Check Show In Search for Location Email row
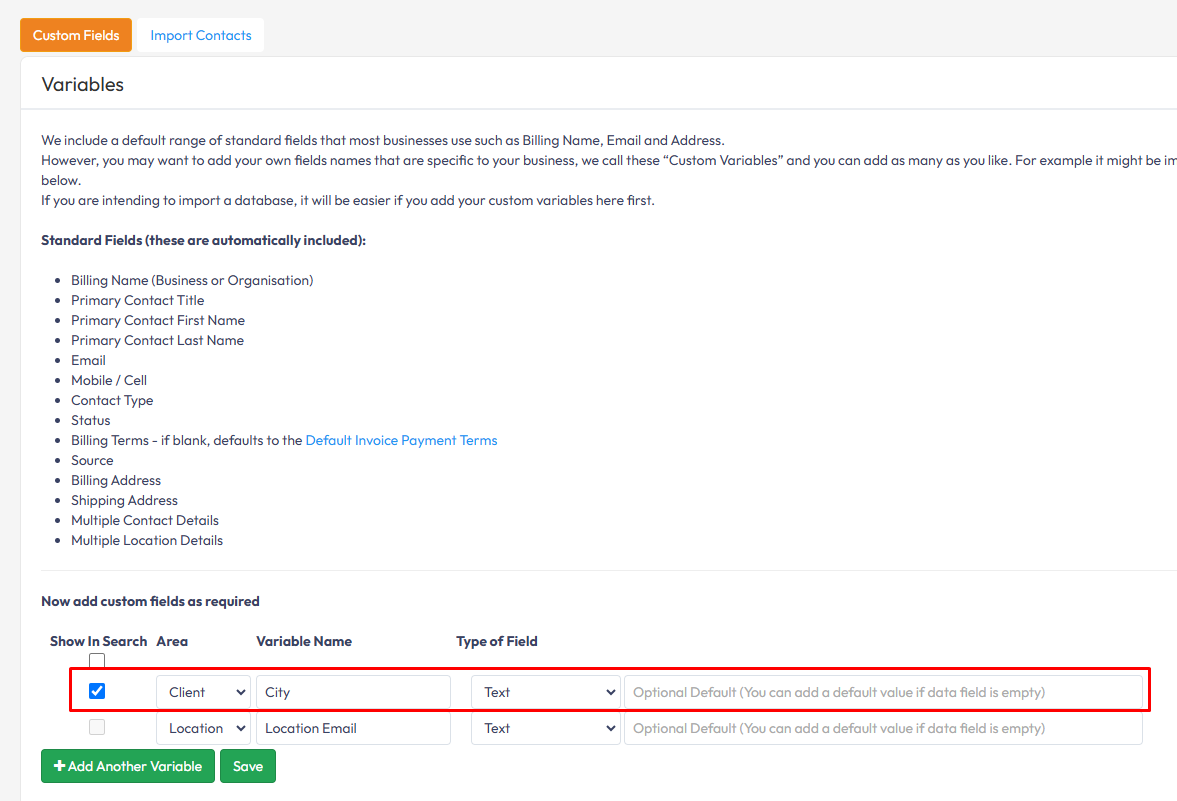The height and width of the screenshot is (801, 1177). coord(97,727)
